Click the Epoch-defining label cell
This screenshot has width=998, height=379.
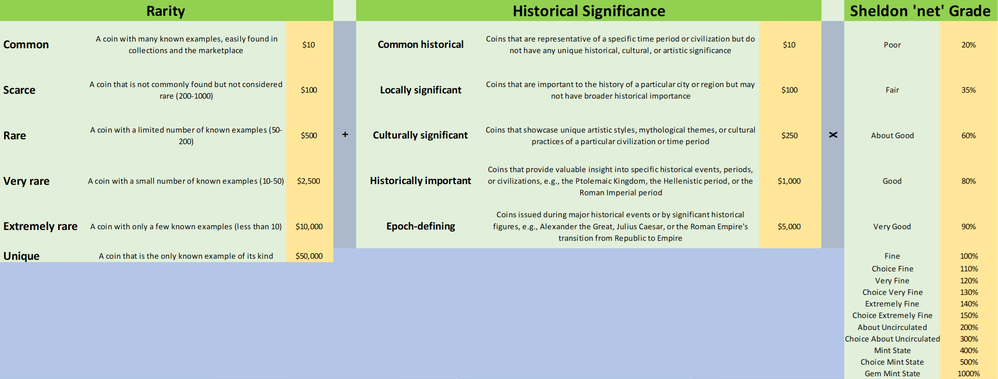pos(420,226)
